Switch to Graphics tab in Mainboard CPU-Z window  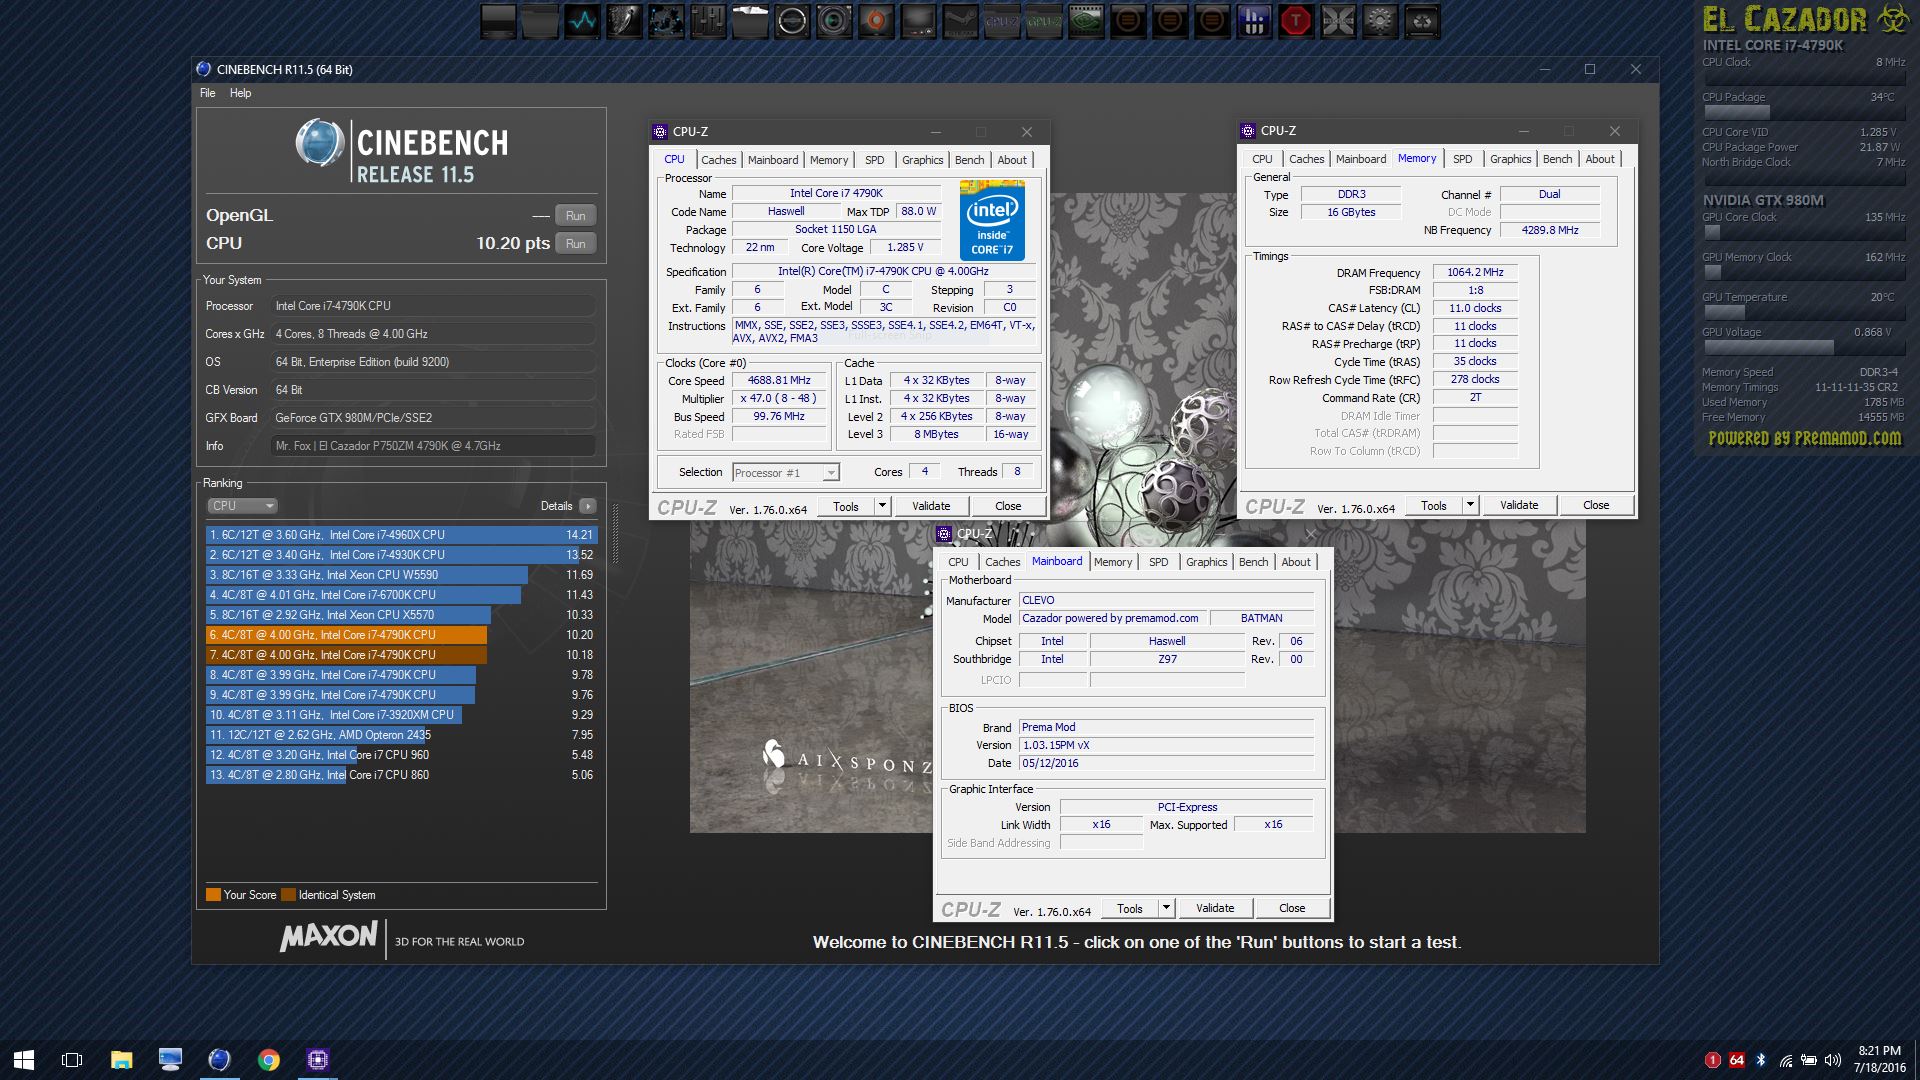(x=1206, y=562)
